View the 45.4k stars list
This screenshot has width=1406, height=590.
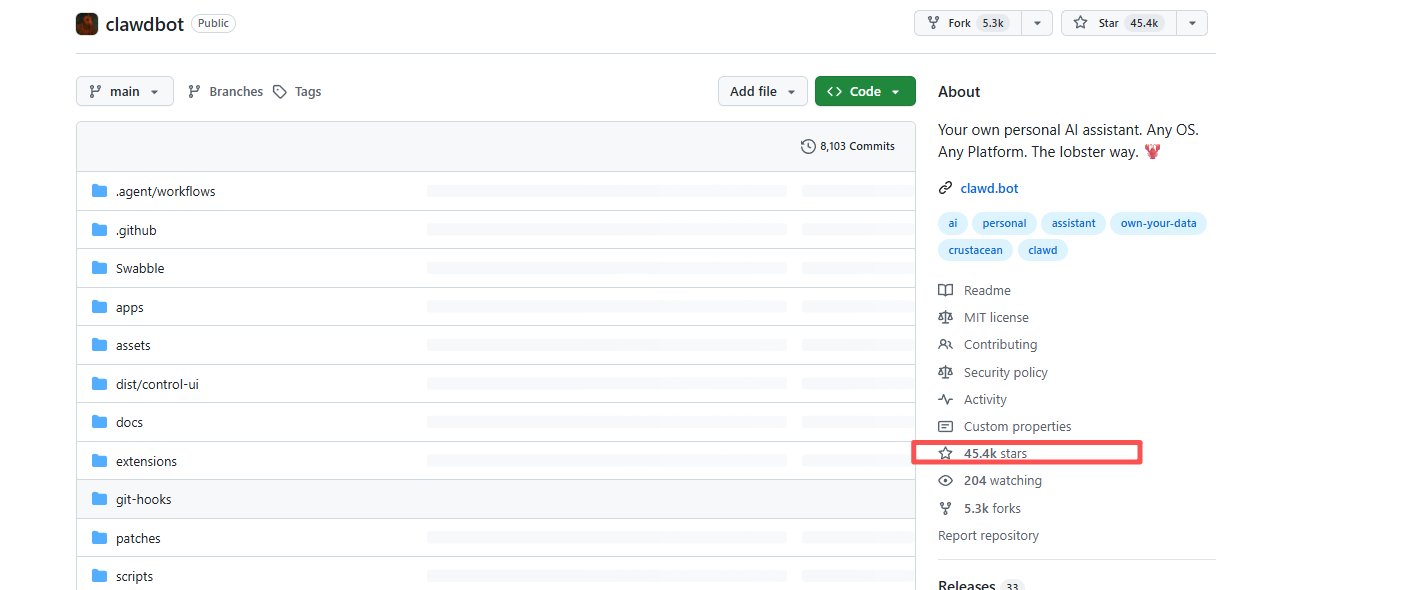[x=995, y=453]
